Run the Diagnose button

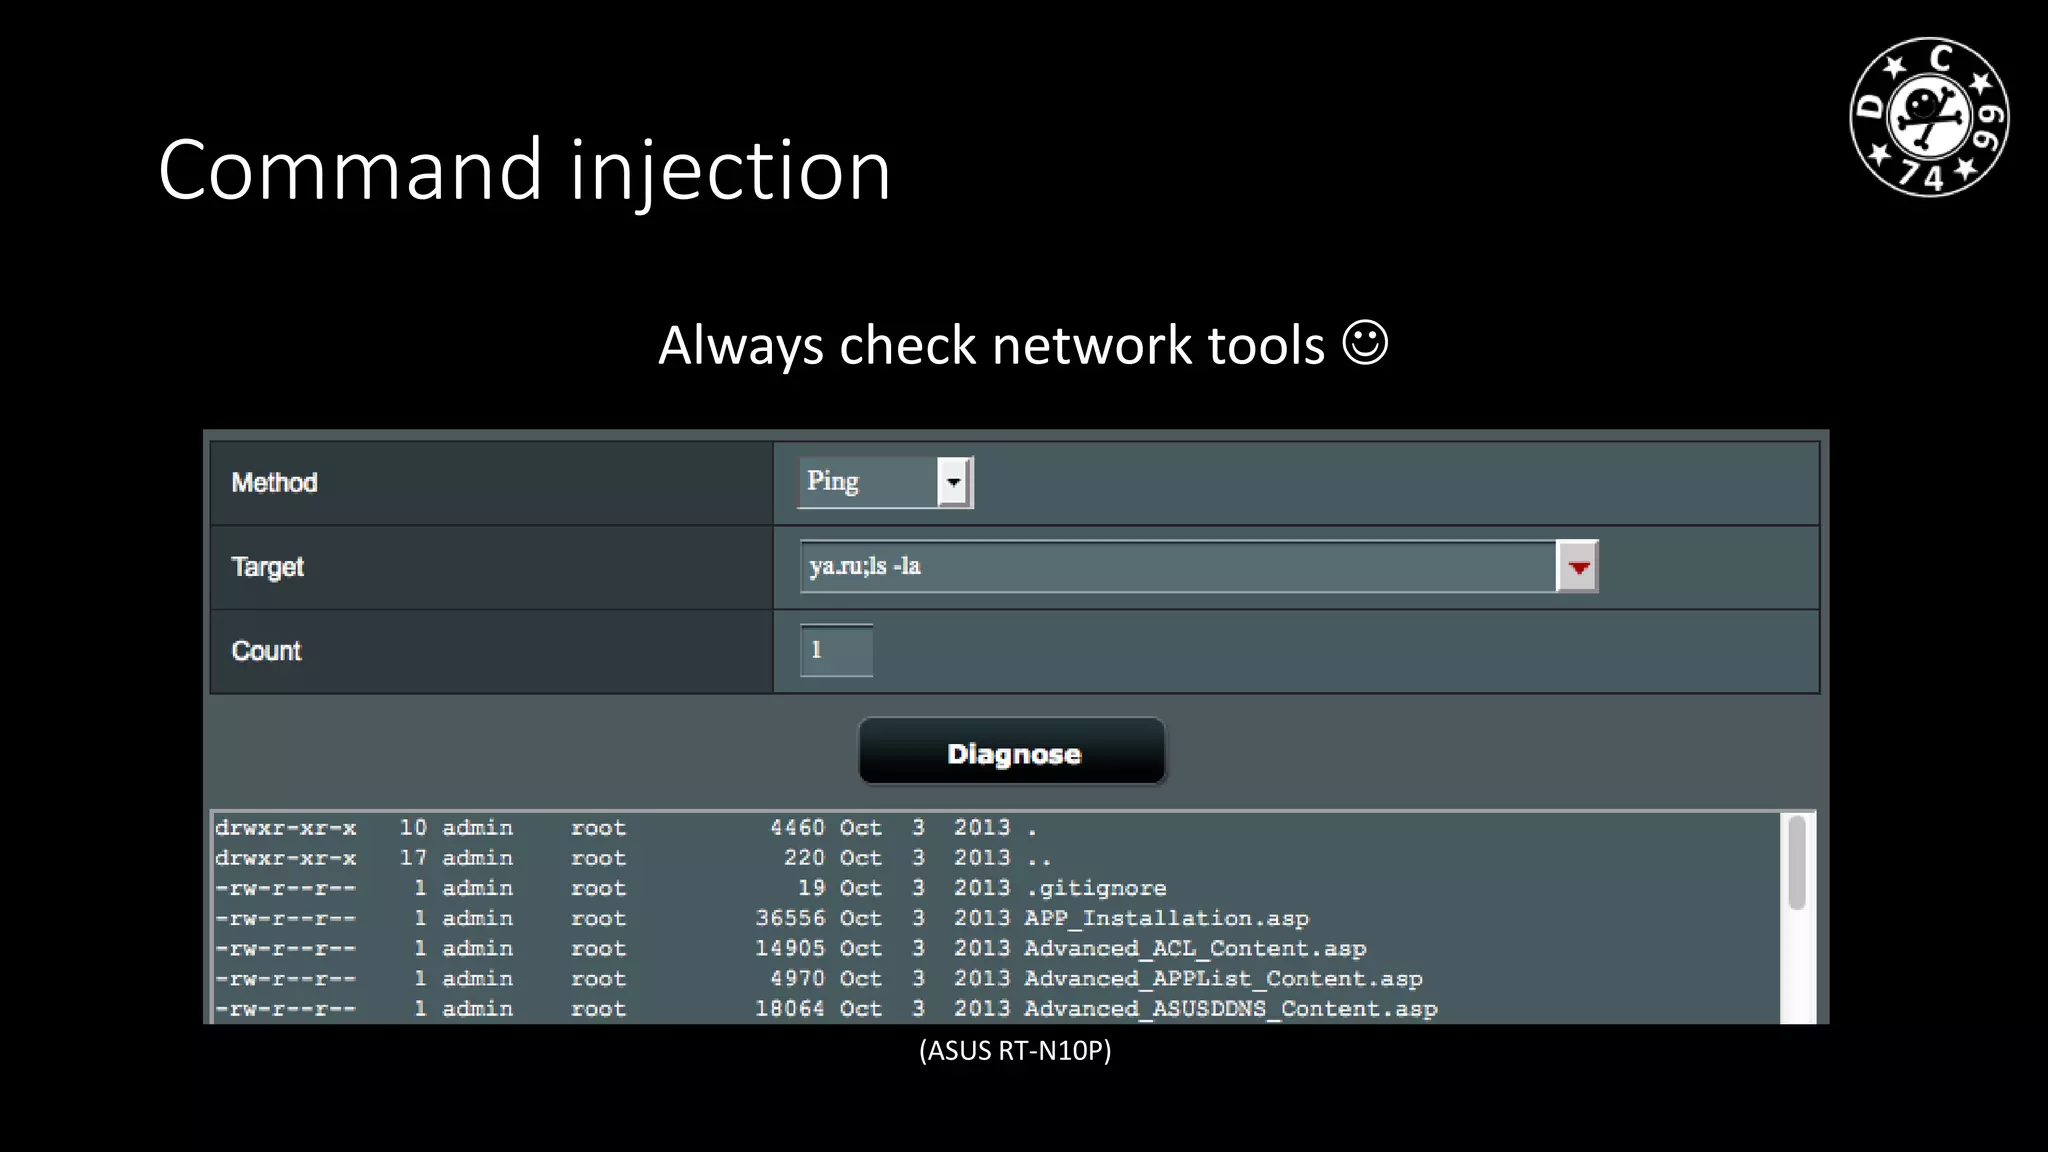(x=1012, y=752)
